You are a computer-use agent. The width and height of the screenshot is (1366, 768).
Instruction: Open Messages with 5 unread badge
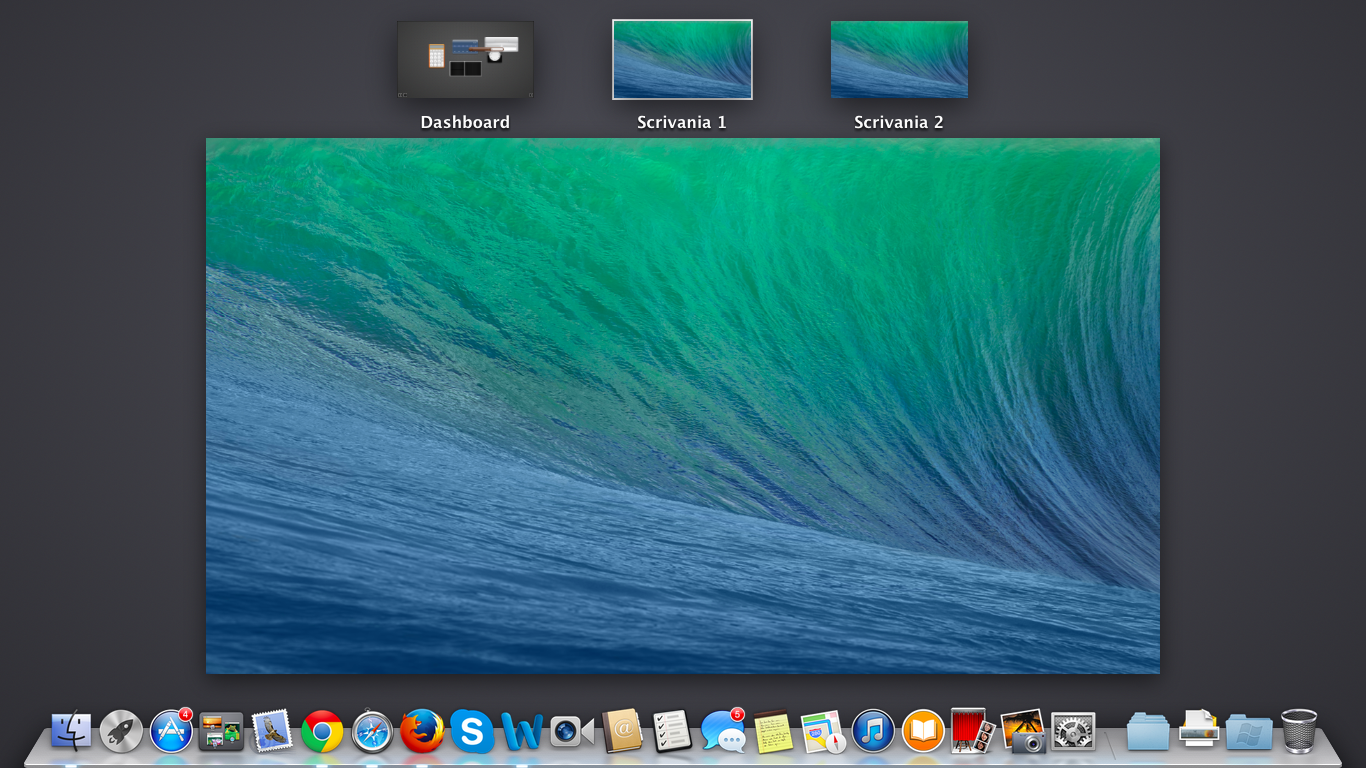pyautogui.click(x=722, y=731)
